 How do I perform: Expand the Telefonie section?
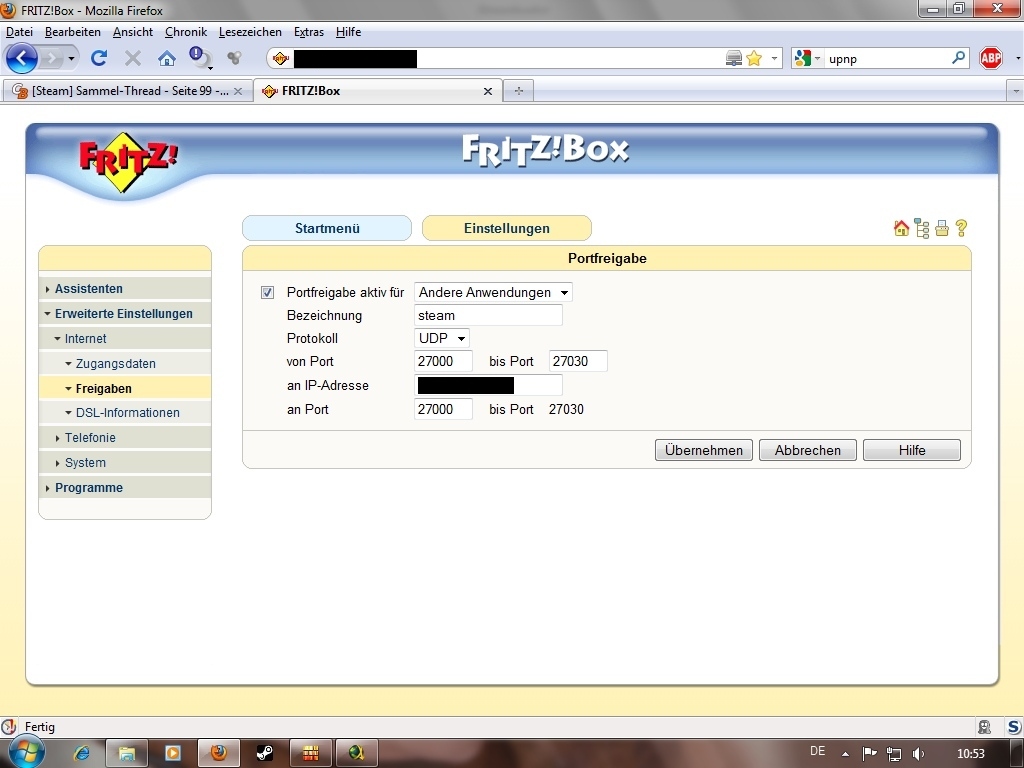(x=89, y=438)
